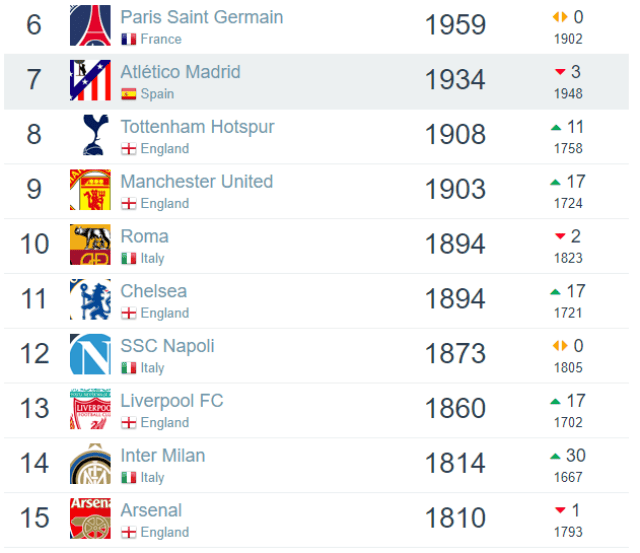Open the Inter Milan team link
This screenshot has height=553, width=640.
(x=163, y=455)
